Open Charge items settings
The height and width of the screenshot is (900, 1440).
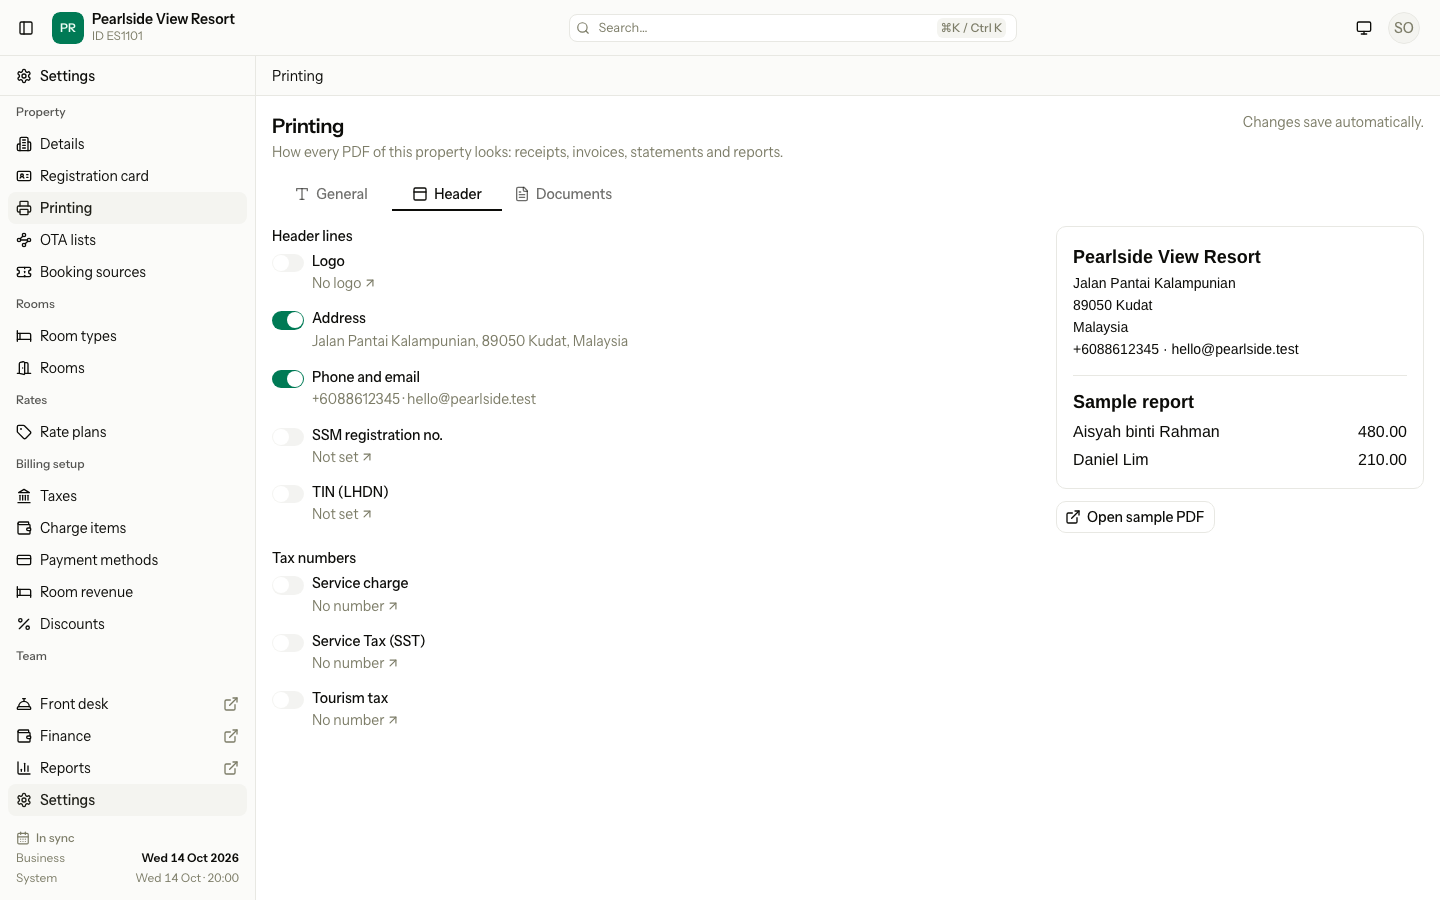[x=127, y=528]
